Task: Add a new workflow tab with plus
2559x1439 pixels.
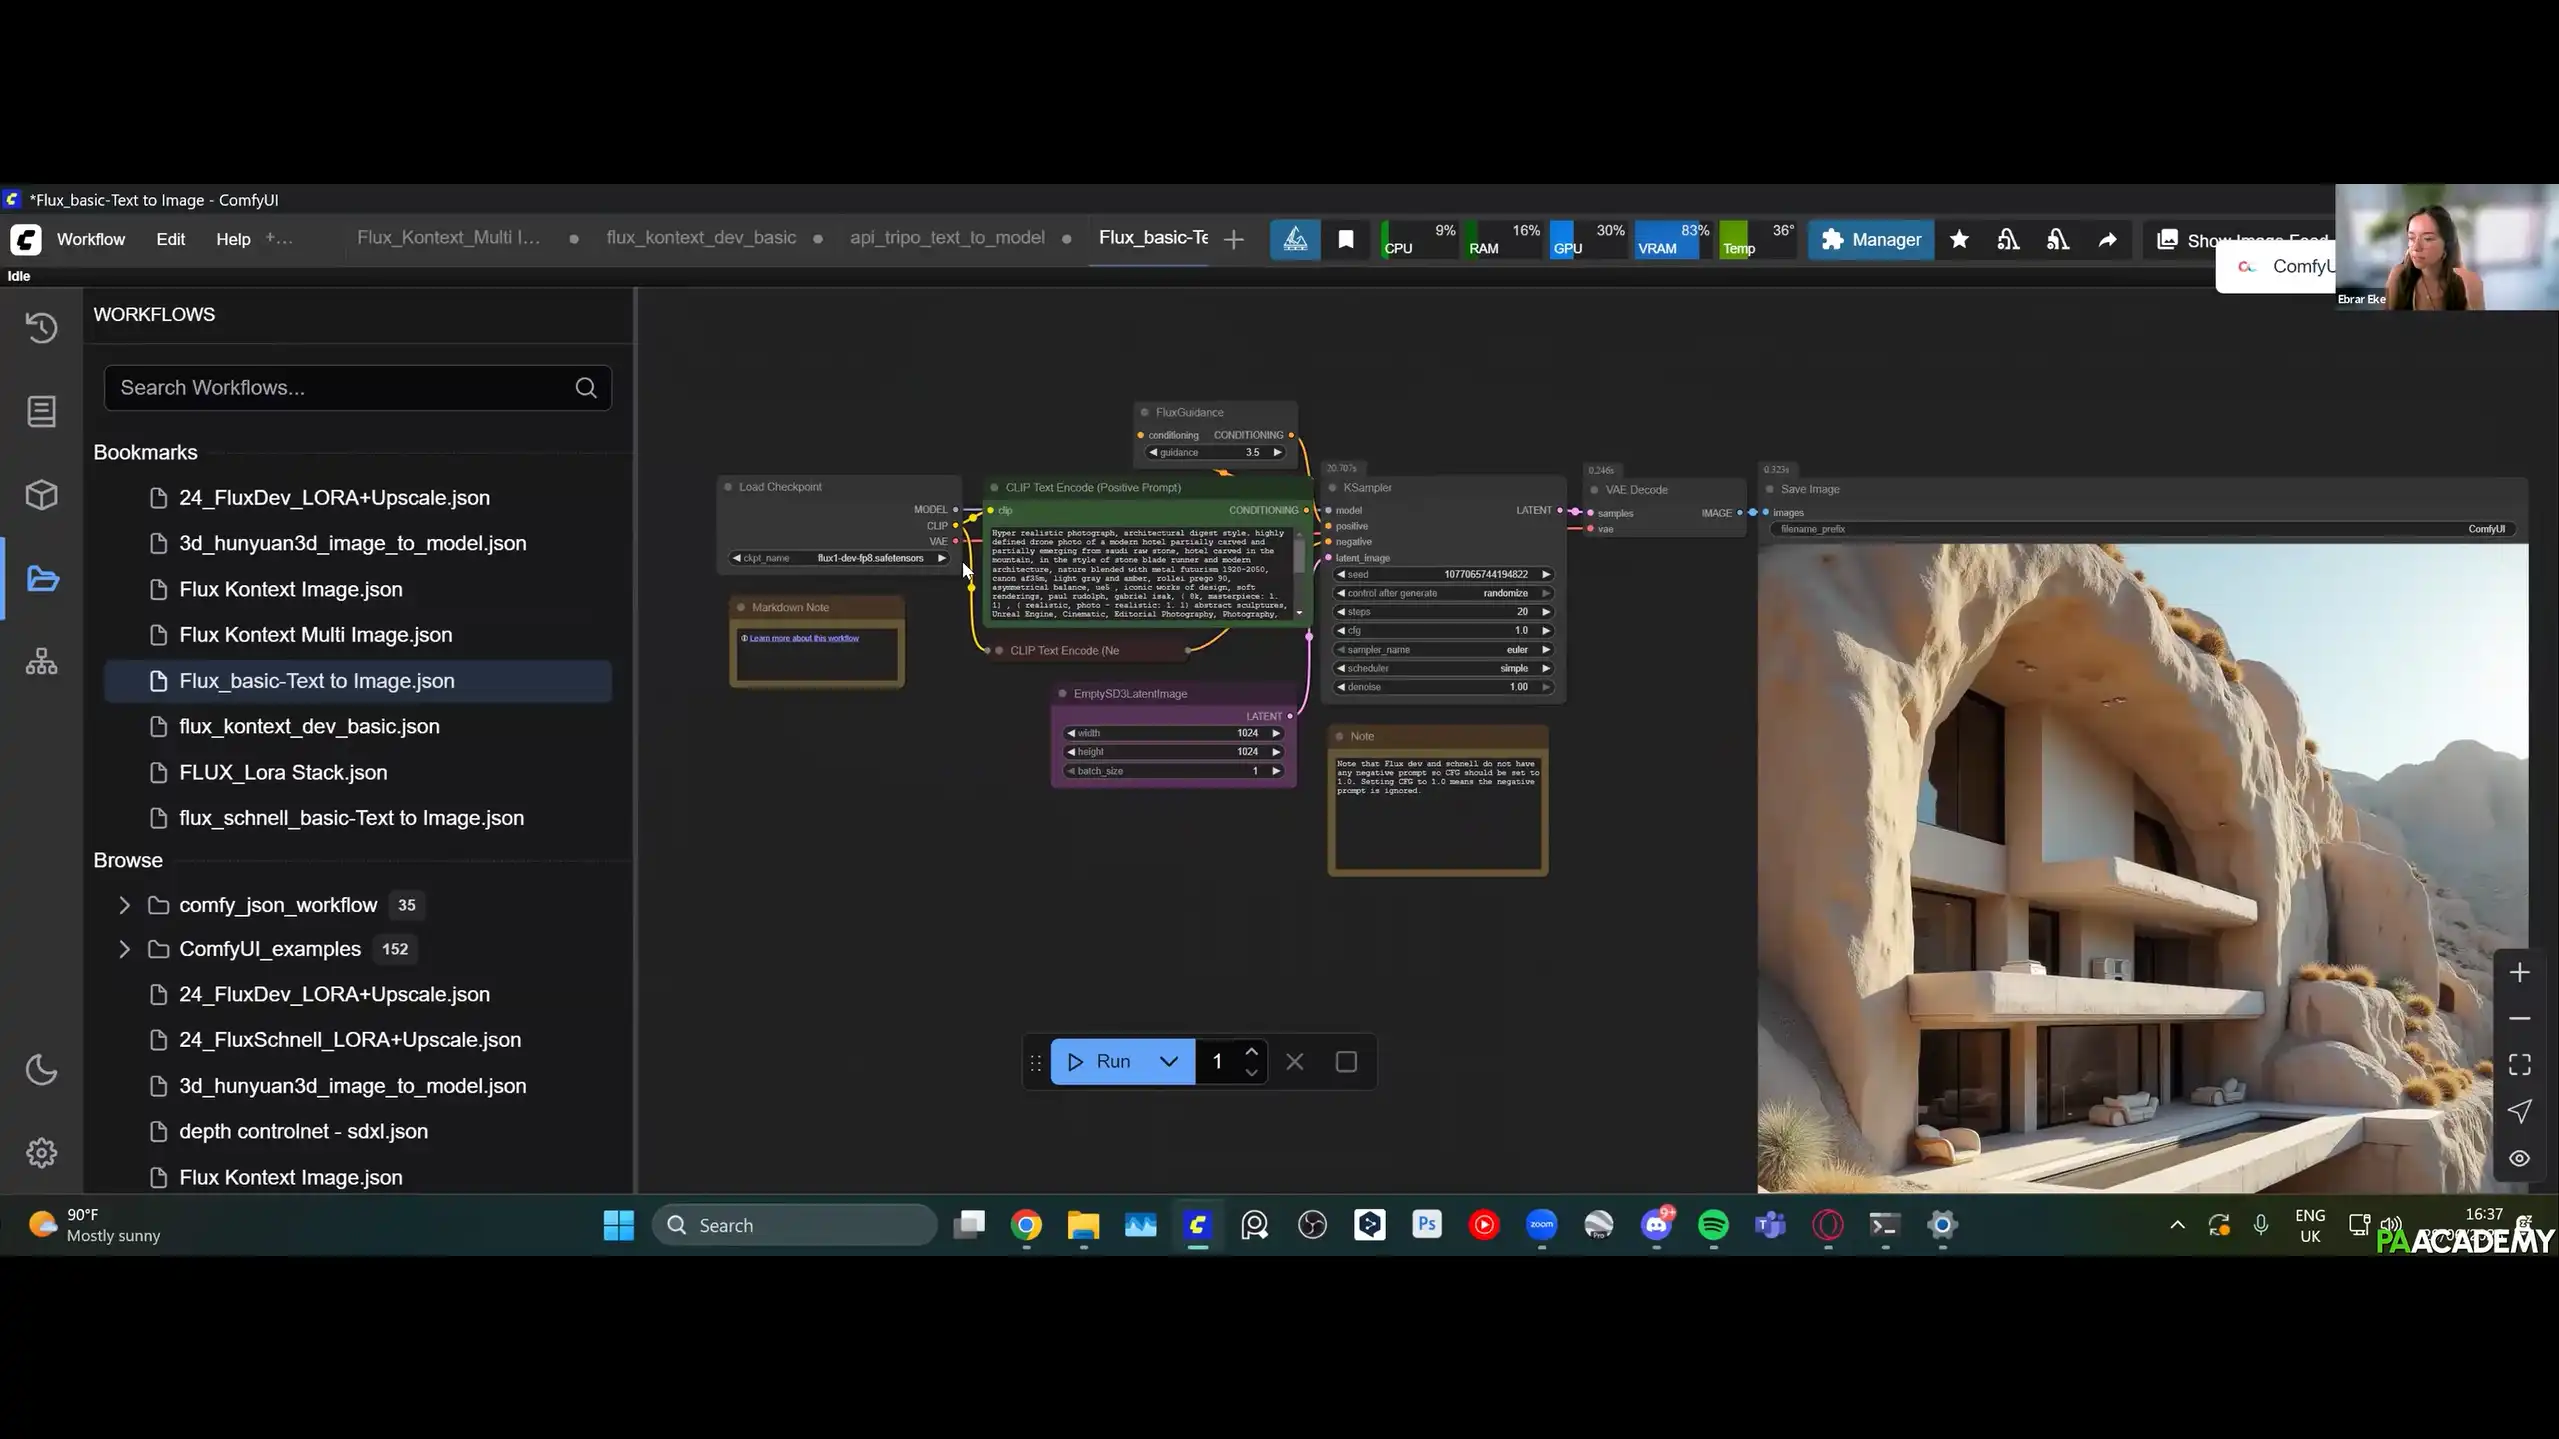Action: tap(1234, 240)
